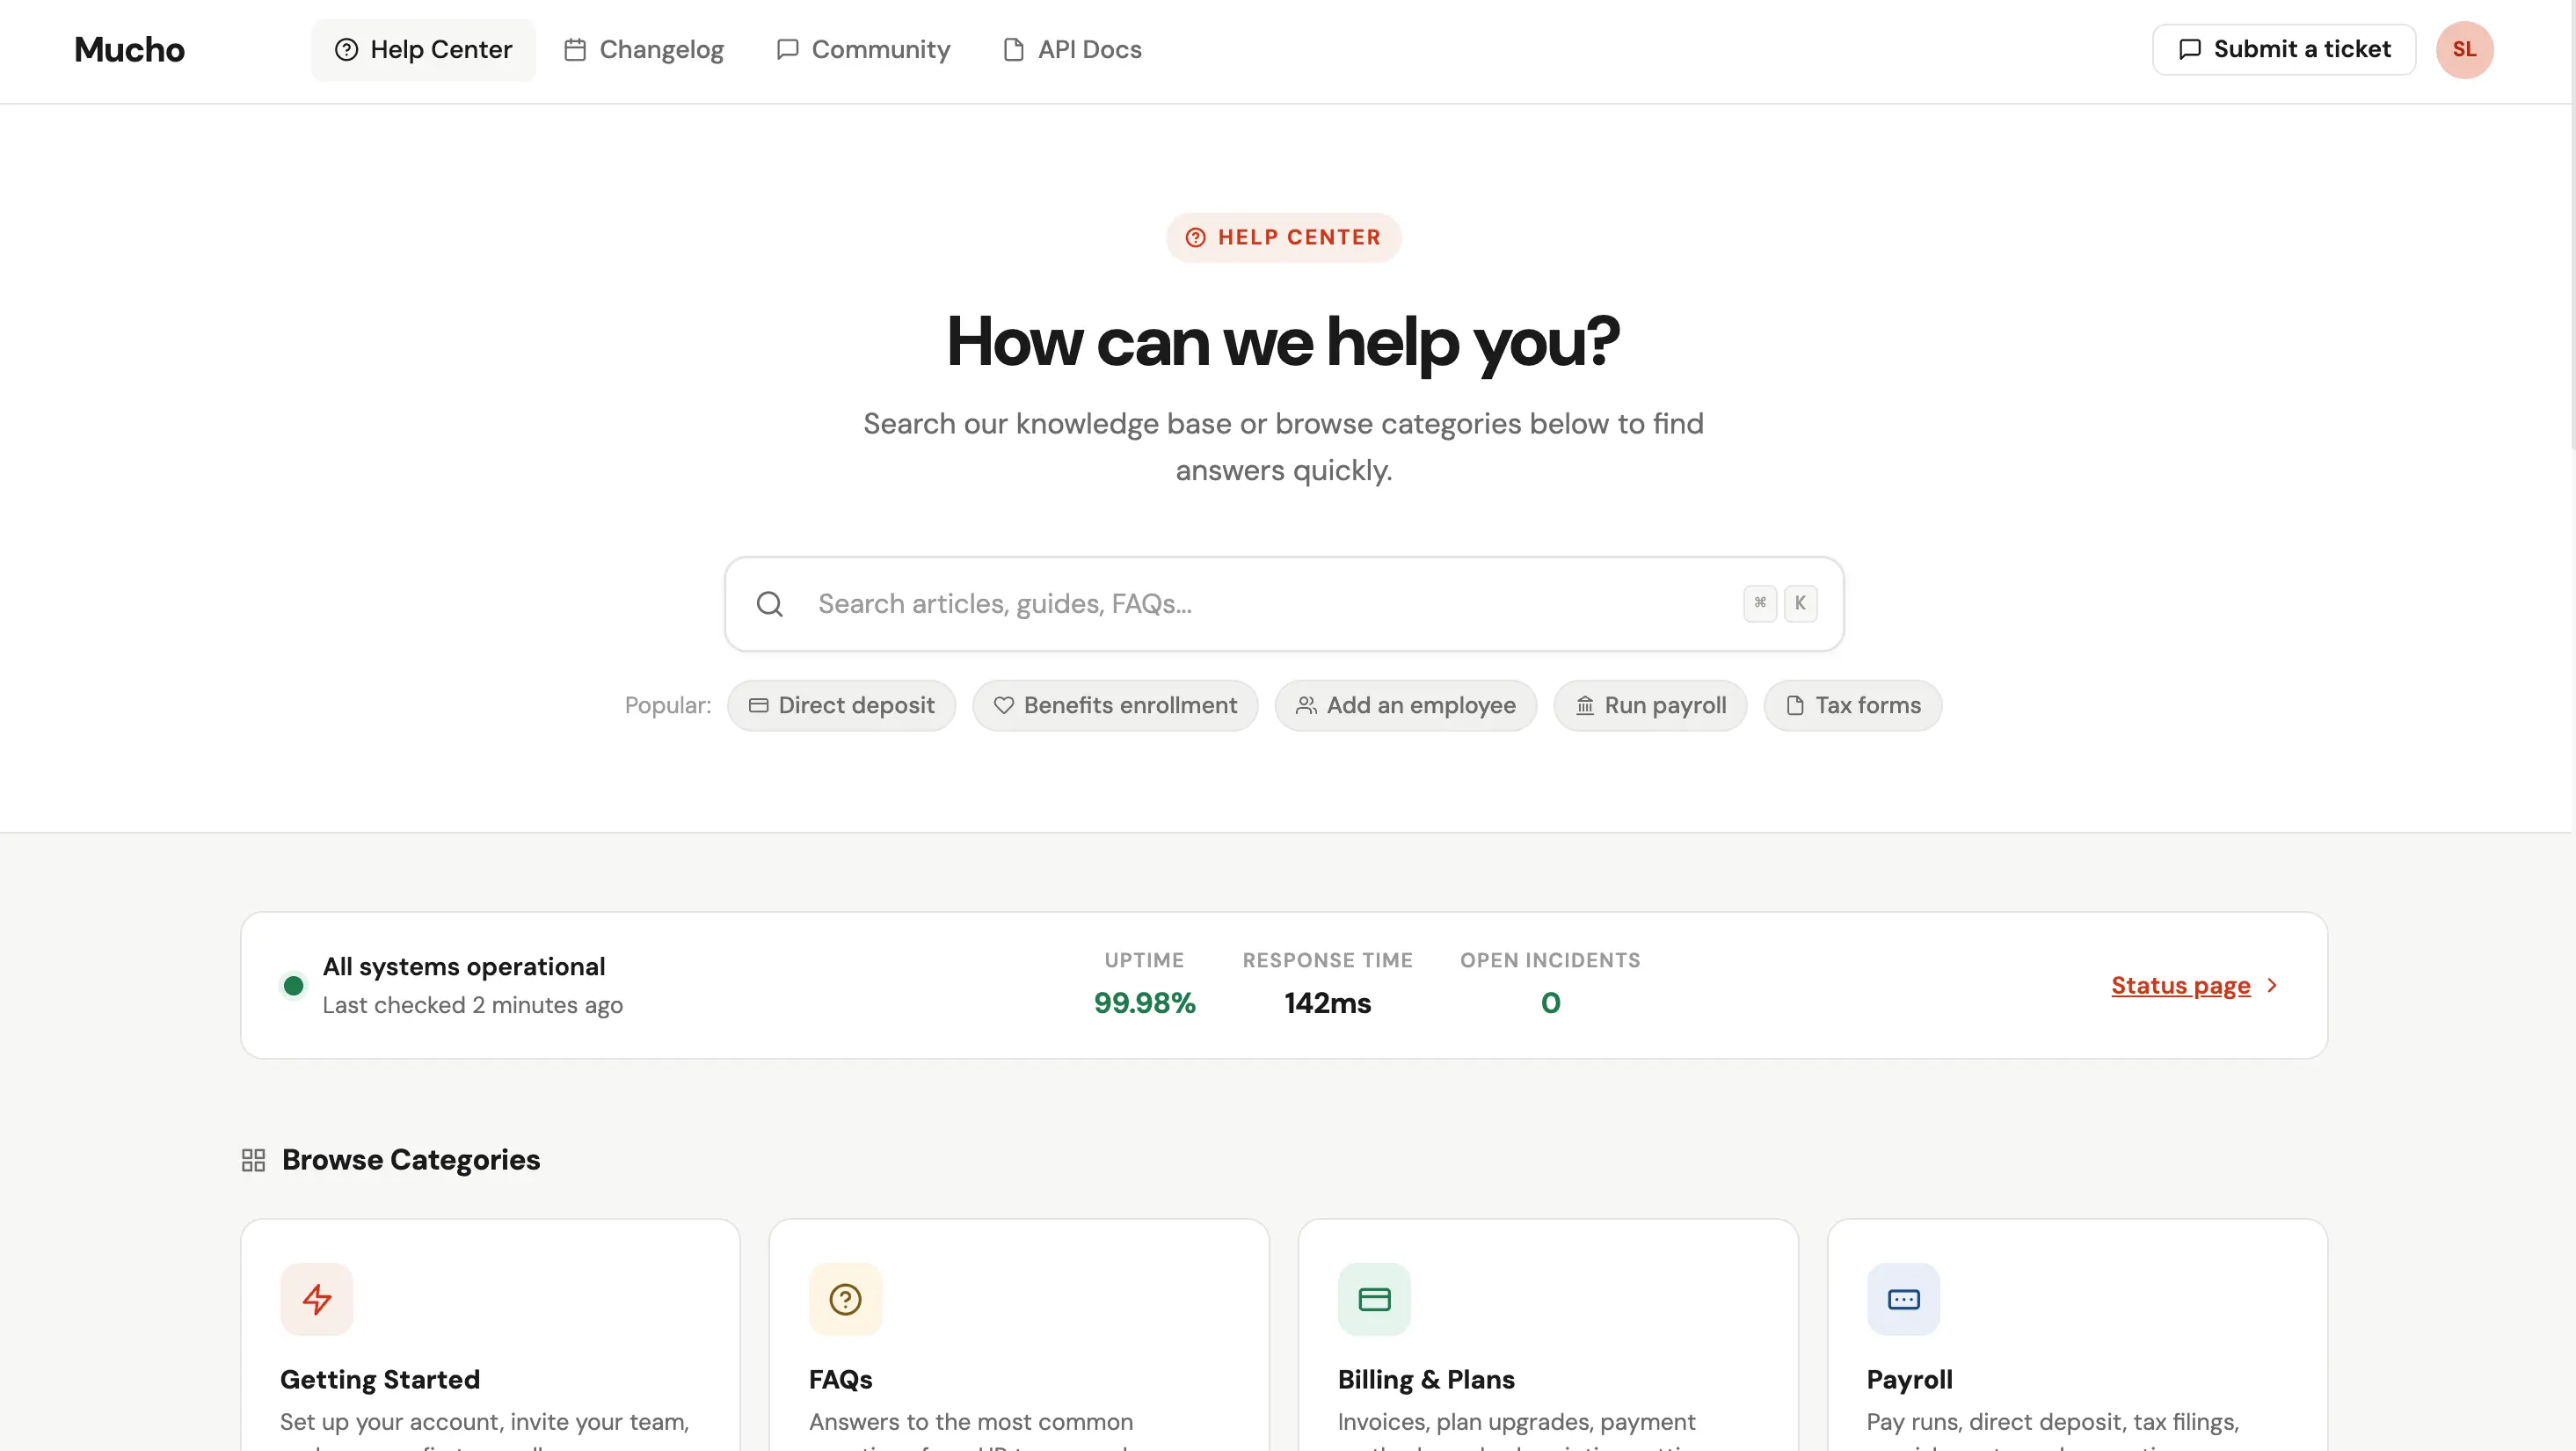Select the Add an employee chip
Screen dimensions: 2576x1451
pos(1405,705)
